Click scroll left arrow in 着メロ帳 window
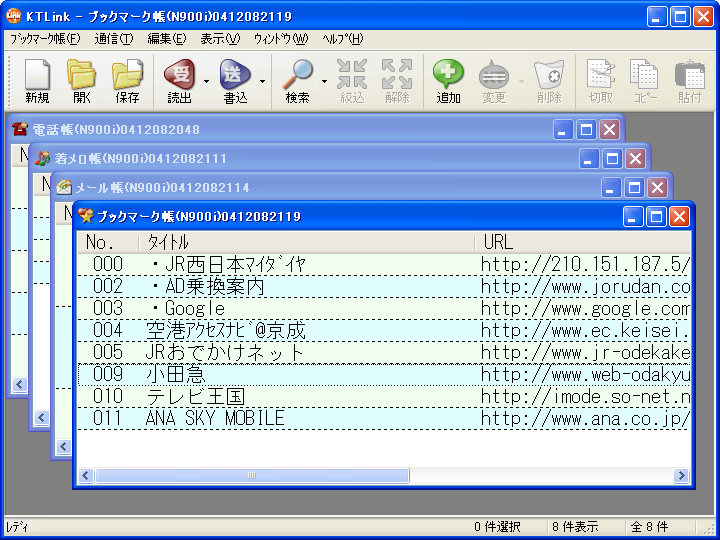The width and height of the screenshot is (720, 540). click(x=42, y=417)
